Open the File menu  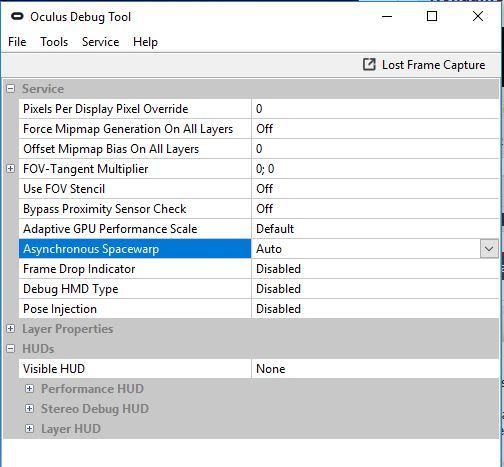(x=17, y=42)
